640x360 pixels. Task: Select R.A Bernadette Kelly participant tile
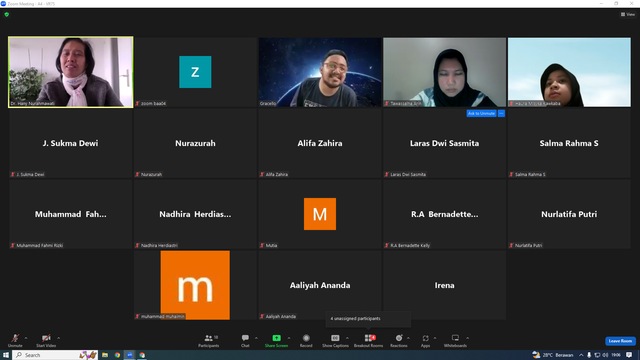tap(444, 214)
